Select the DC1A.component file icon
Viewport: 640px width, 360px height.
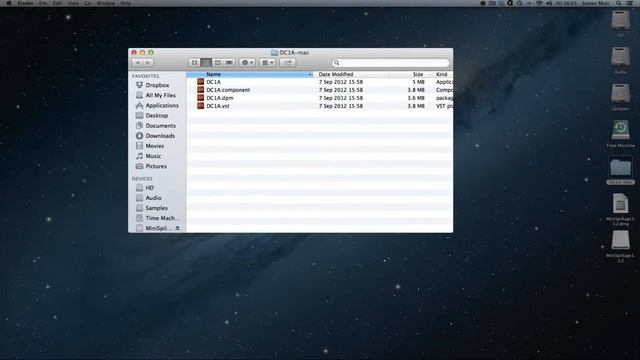[x=200, y=90]
